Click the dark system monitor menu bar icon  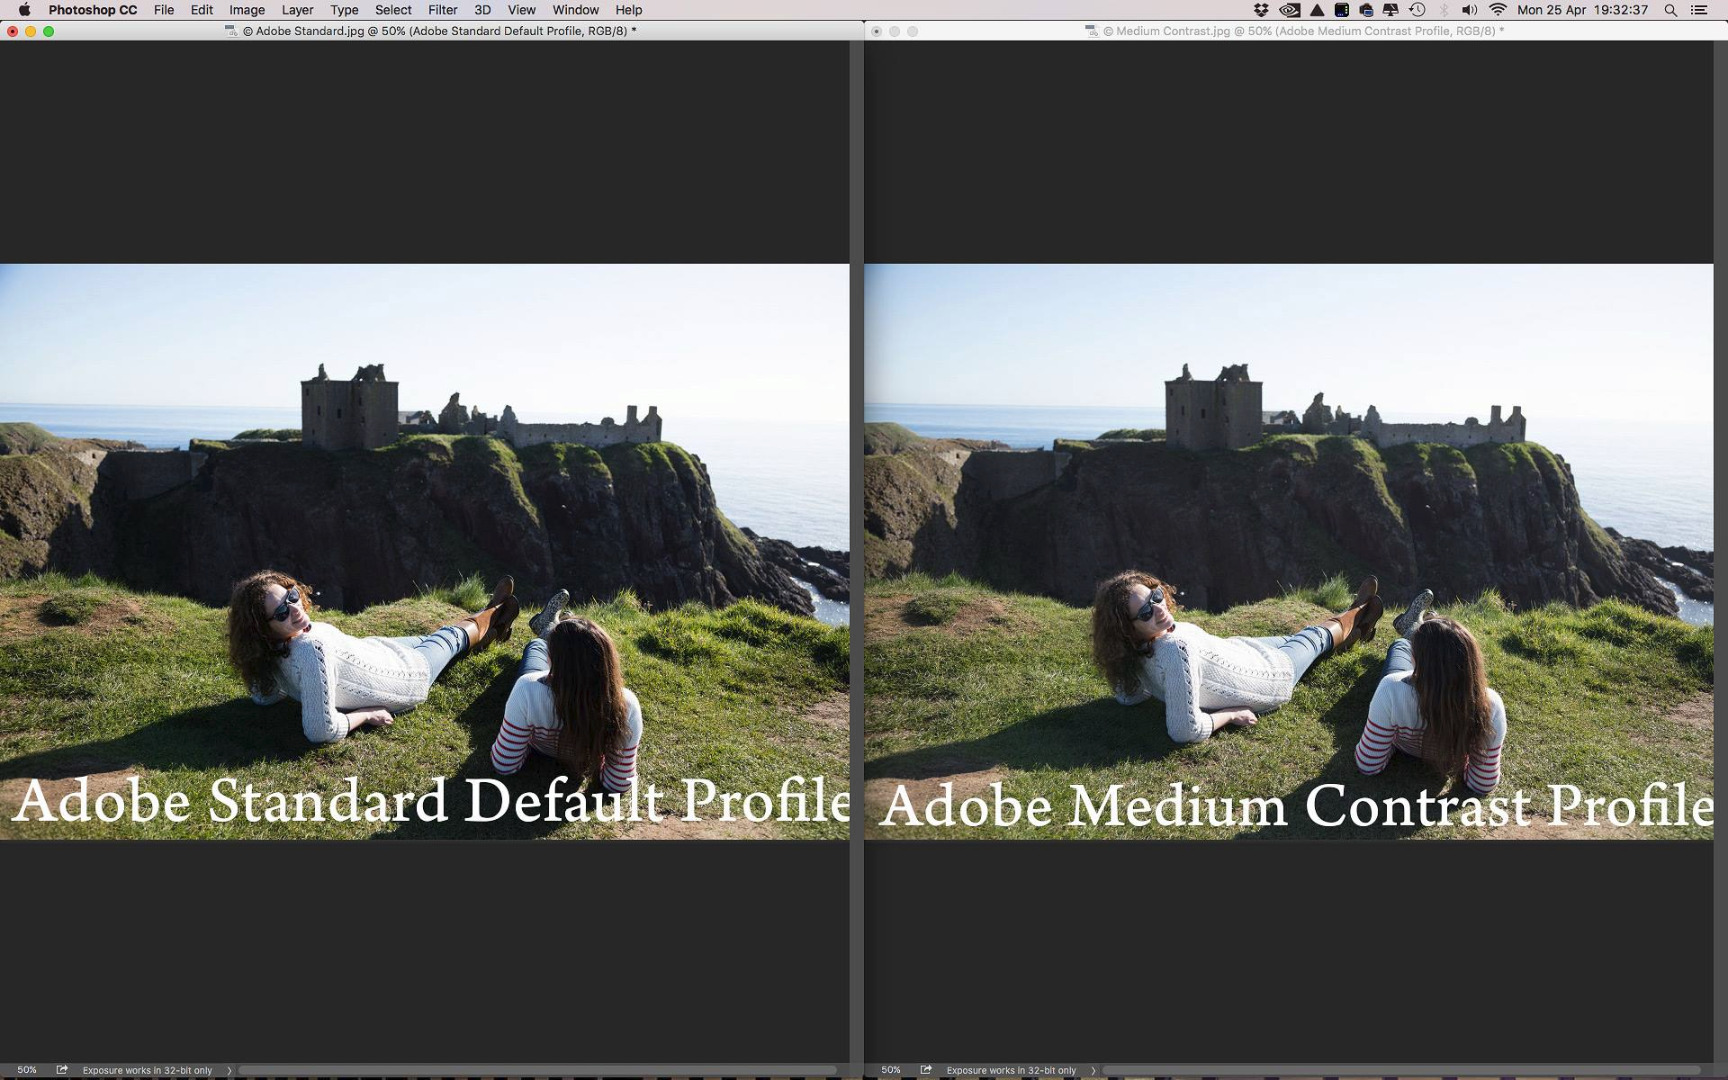click(1342, 10)
